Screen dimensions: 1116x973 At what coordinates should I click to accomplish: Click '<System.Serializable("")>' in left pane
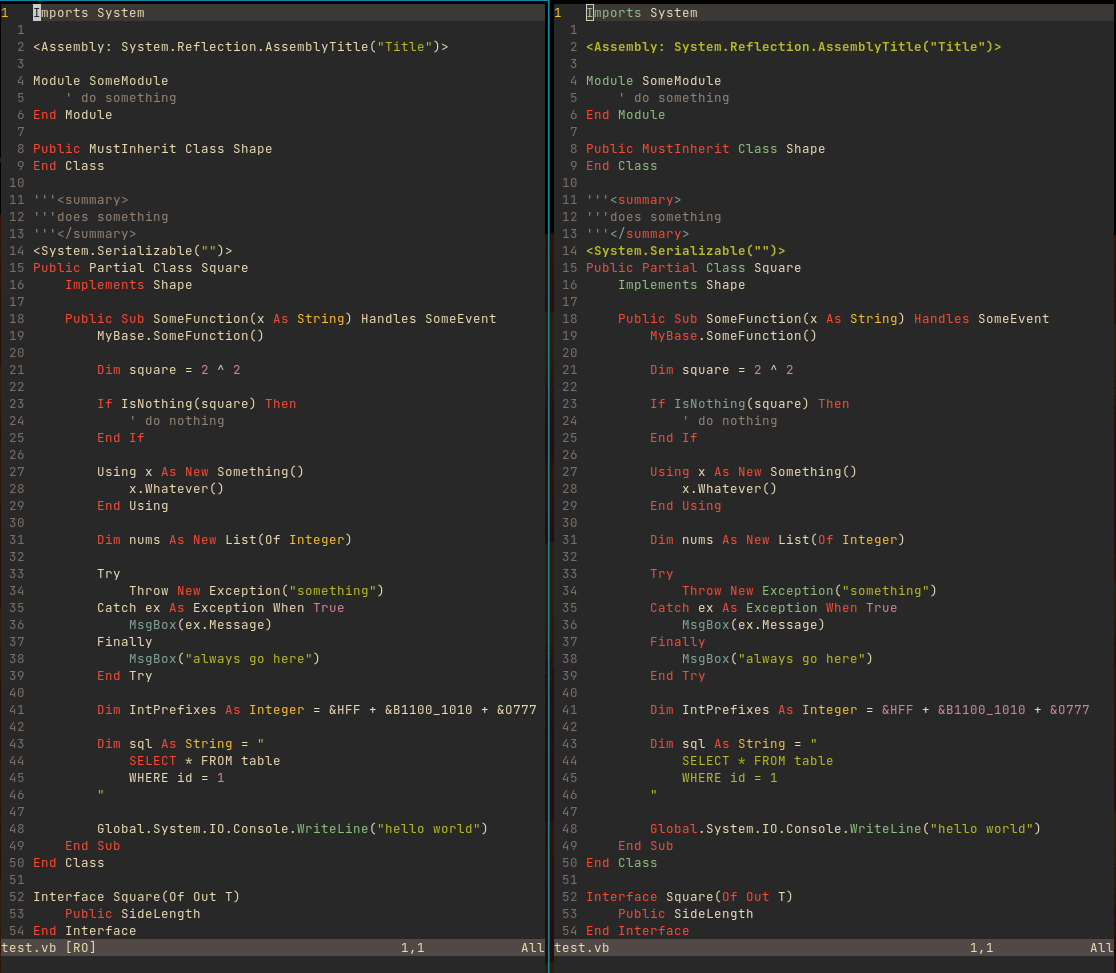tap(133, 251)
